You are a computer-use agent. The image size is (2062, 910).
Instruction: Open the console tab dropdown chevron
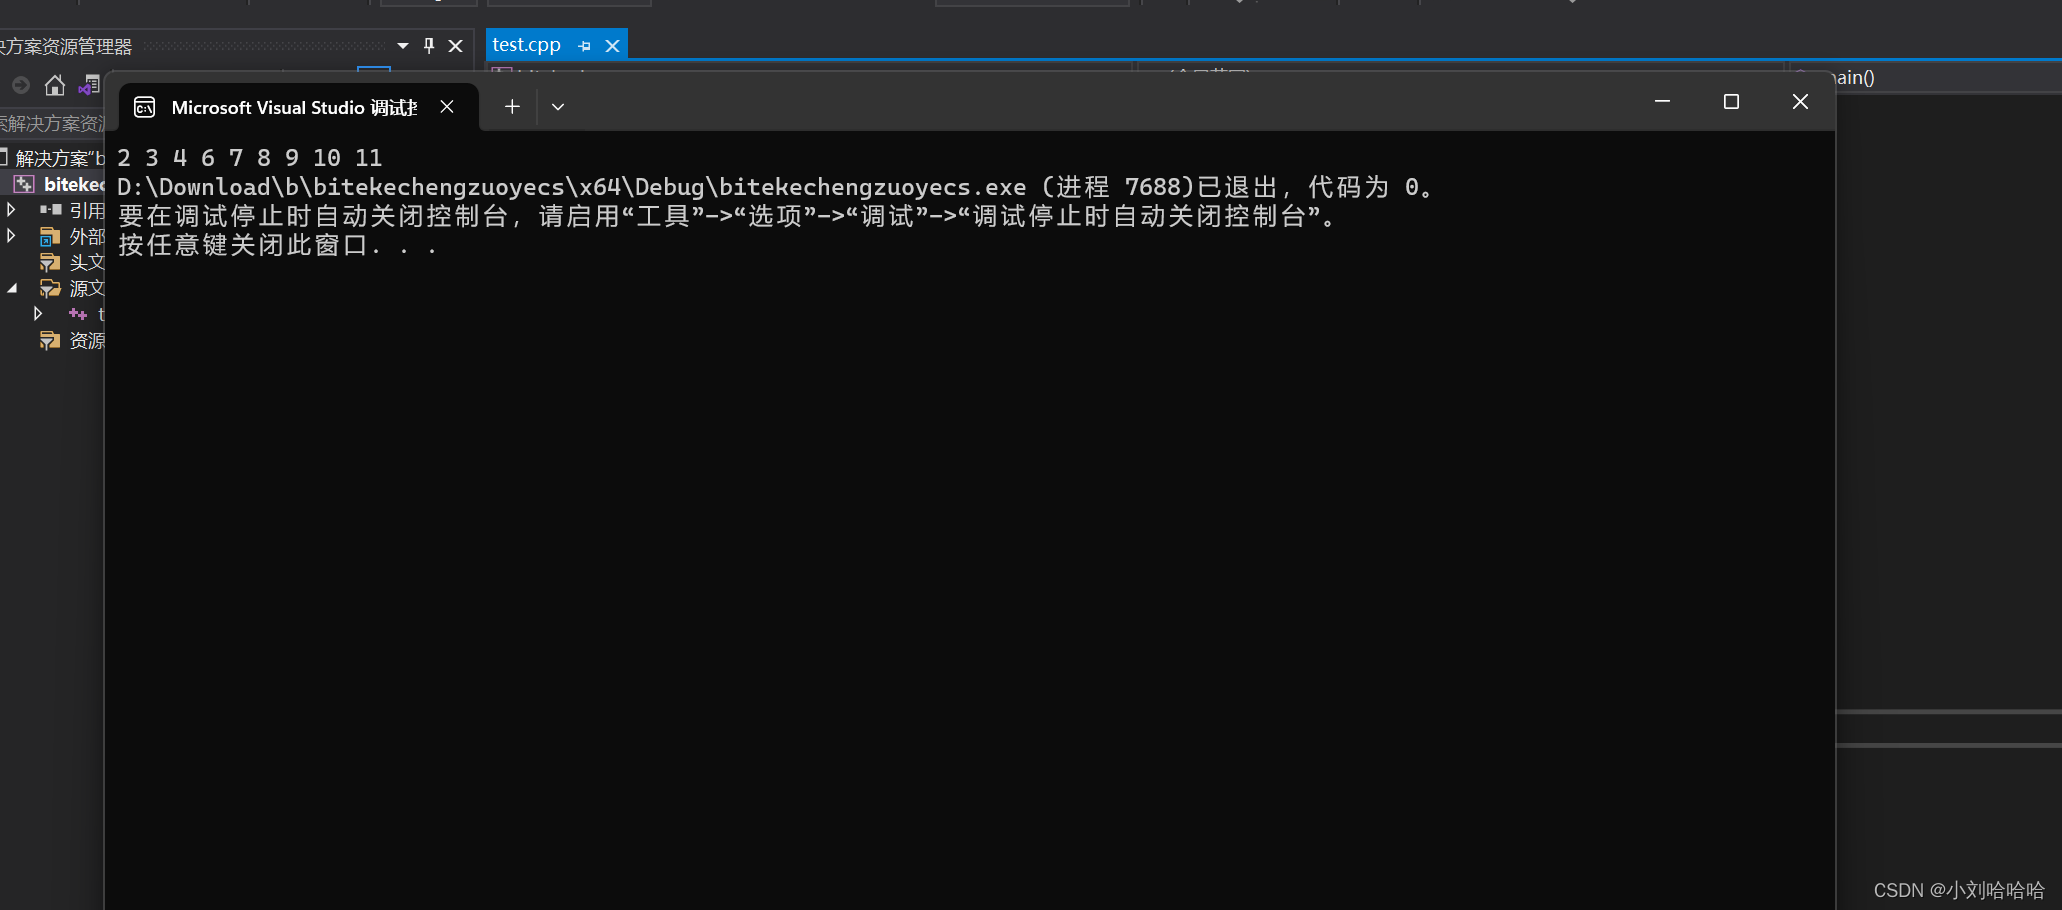tap(558, 106)
